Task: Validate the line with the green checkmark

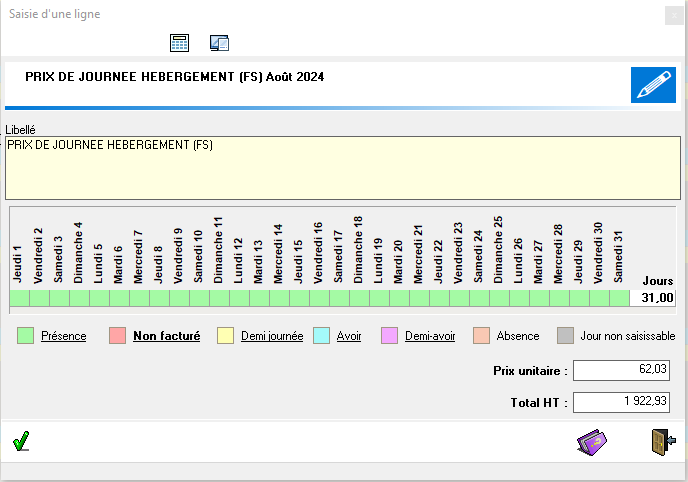Action: (21, 440)
